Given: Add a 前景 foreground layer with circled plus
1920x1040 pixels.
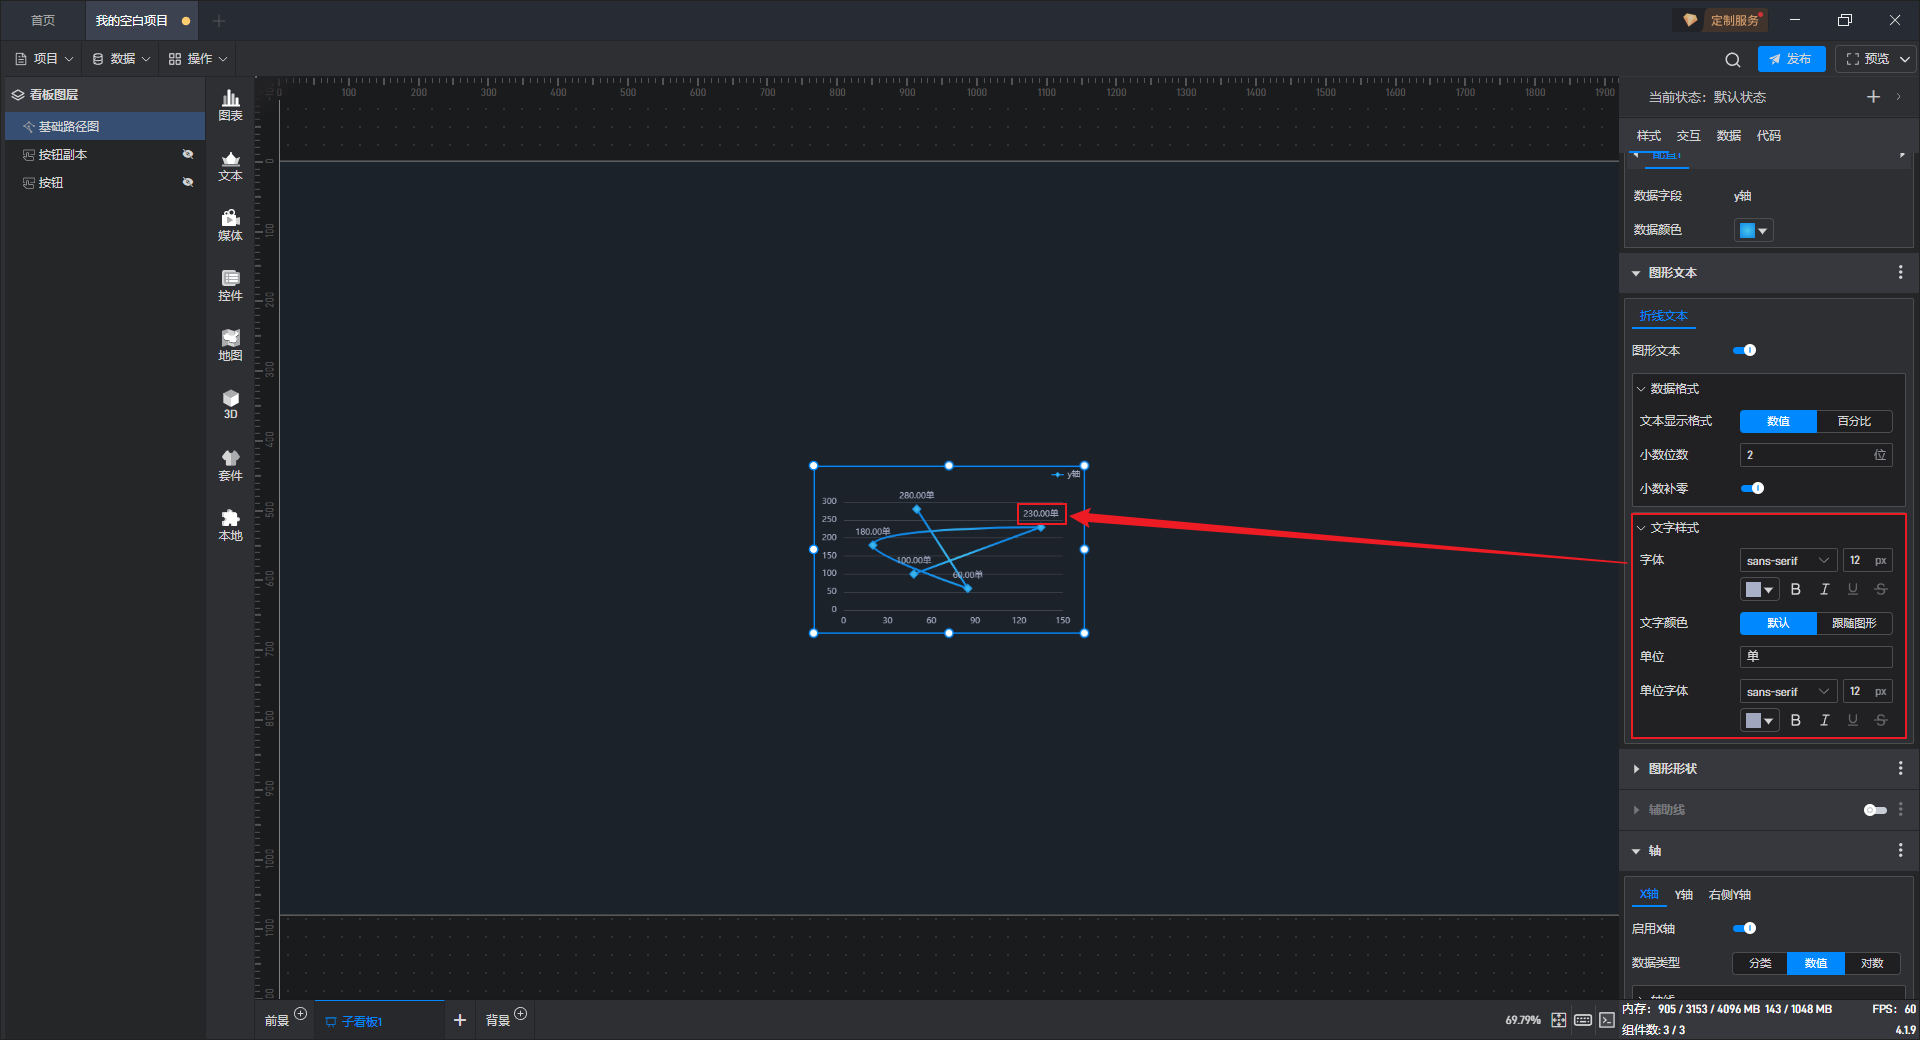Looking at the screenshot, I should pos(301,1014).
